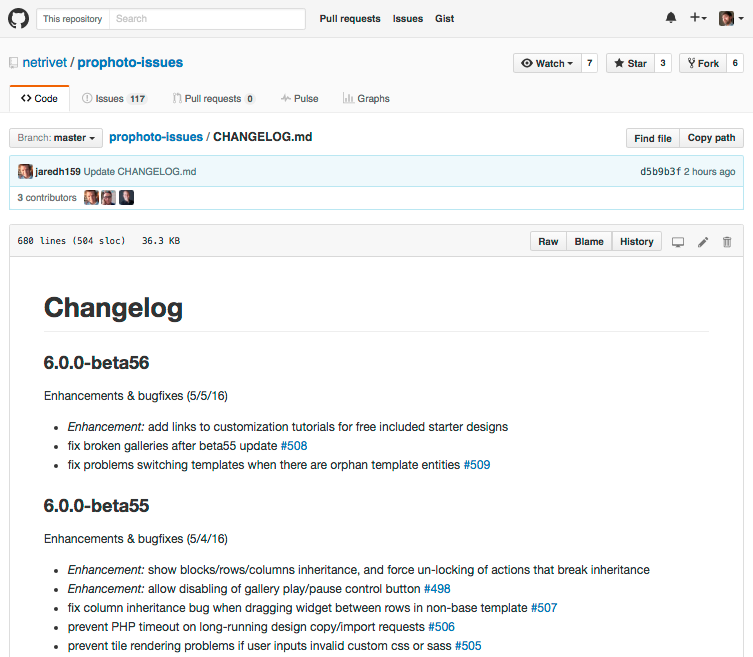Click the forks count 6
Image resolution: width=753 pixels, height=657 pixels.
coord(735,63)
